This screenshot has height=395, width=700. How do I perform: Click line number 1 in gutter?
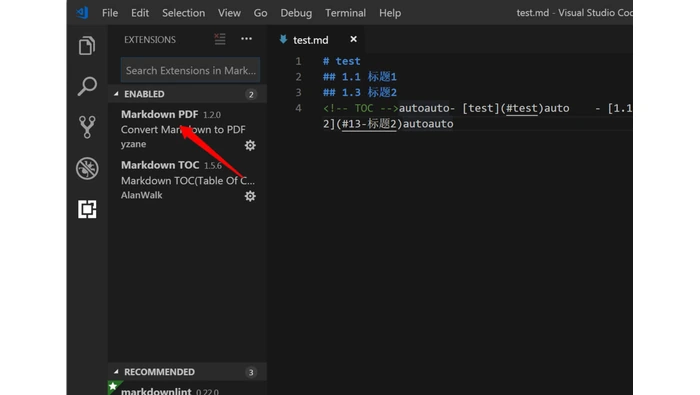tap(298, 61)
